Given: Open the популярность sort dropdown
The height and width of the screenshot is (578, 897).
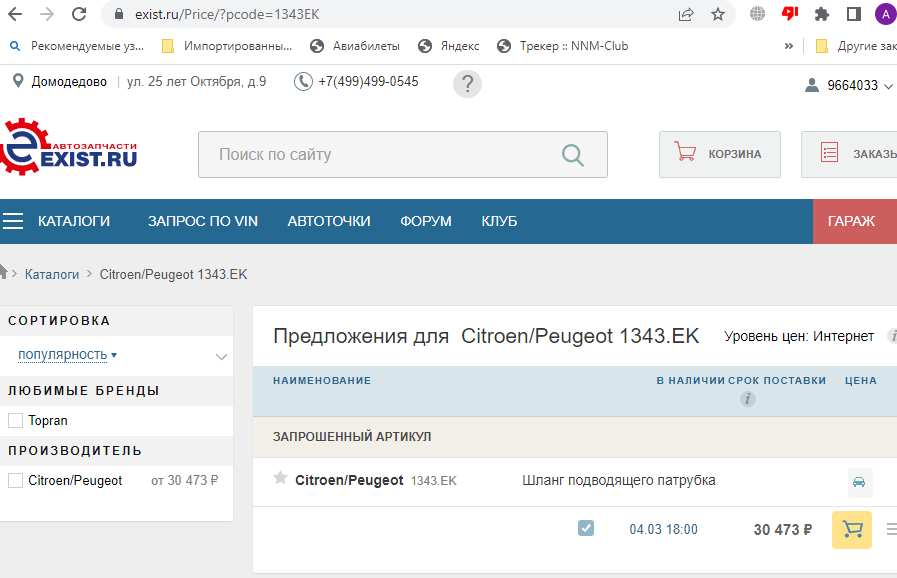Looking at the screenshot, I should point(68,355).
